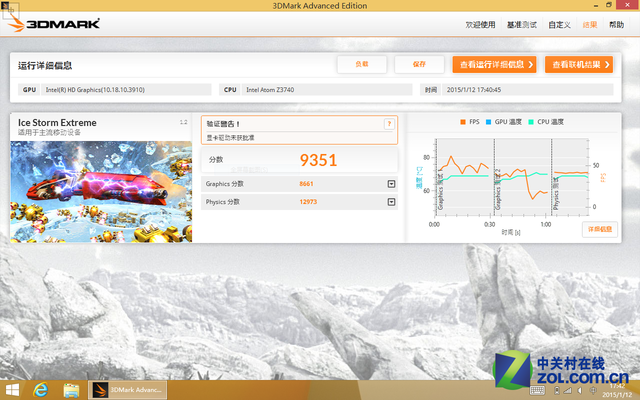
Task: Click the GPU 温度 blue legend swatch
Action: (x=488, y=122)
